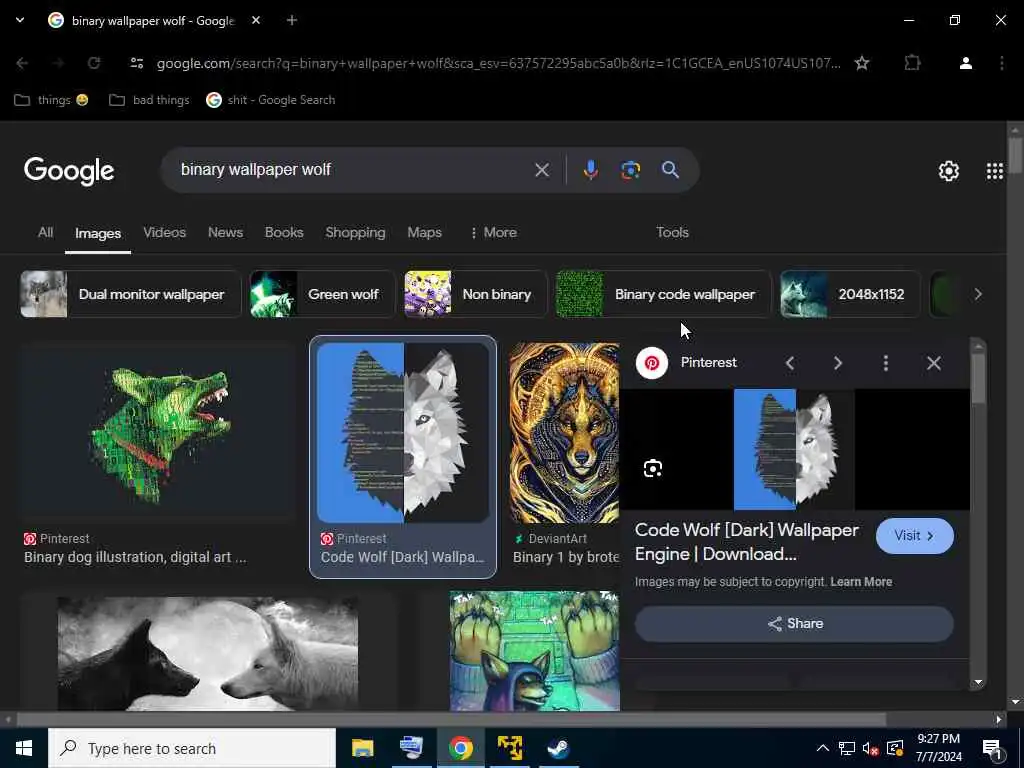The height and width of the screenshot is (768, 1024).
Task: Expand the More search categories menu
Action: pos(493,232)
